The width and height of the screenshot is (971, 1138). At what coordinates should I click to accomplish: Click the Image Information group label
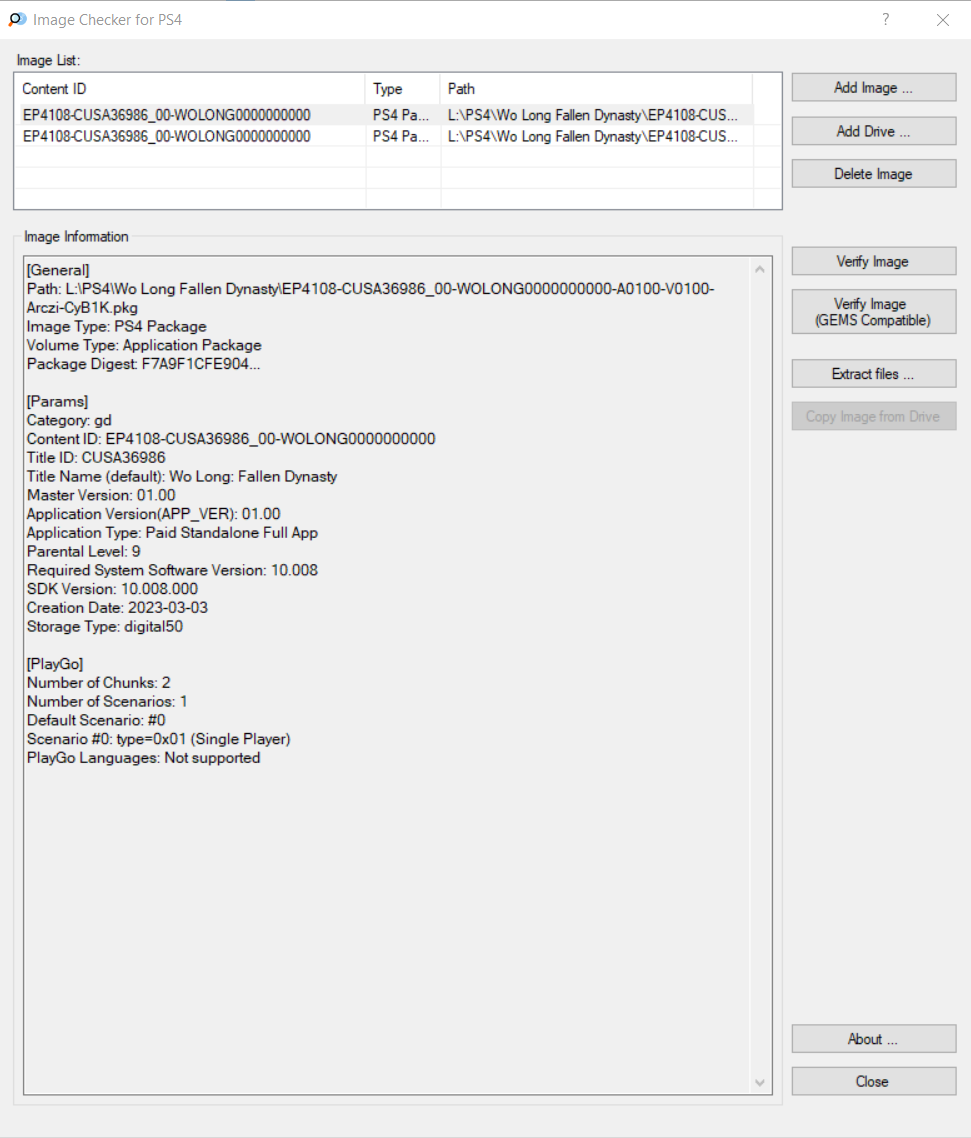(x=76, y=237)
